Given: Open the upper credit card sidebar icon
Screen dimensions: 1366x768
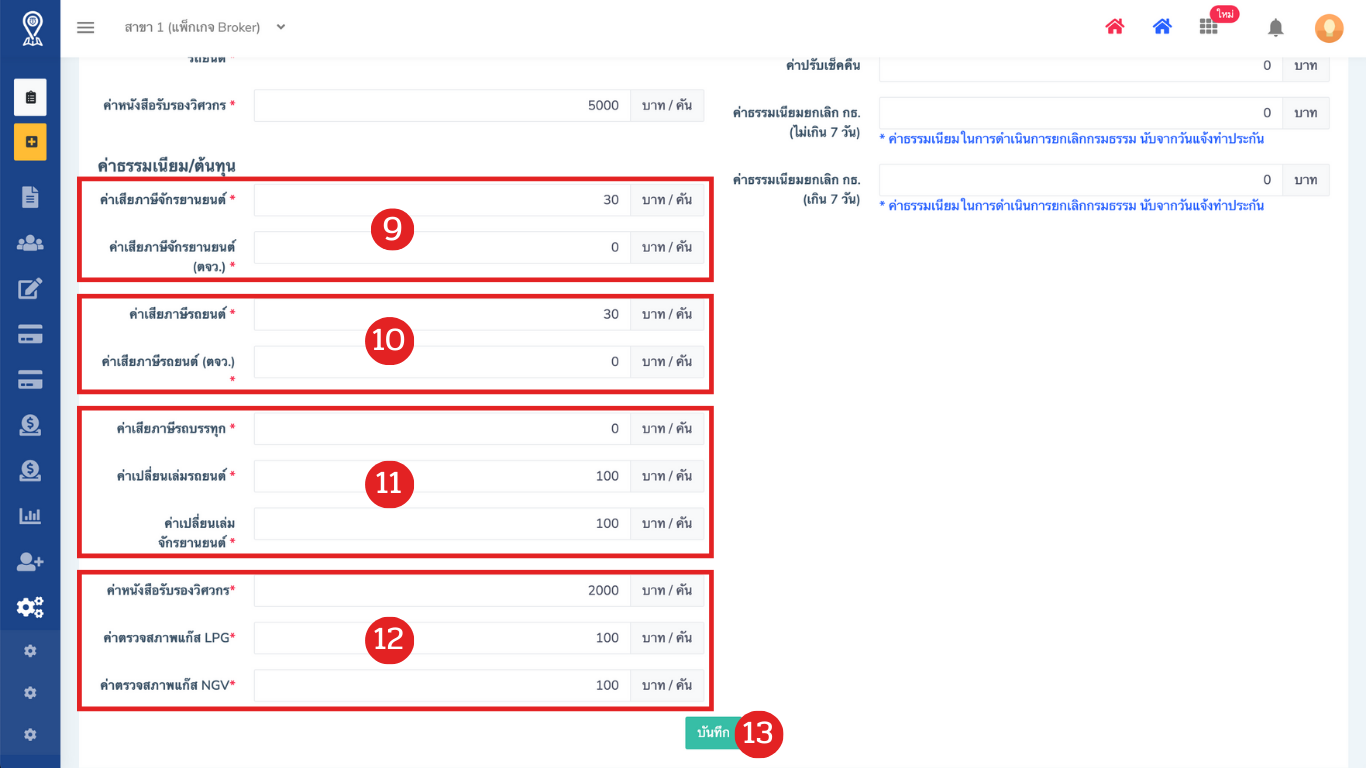Looking at the screenshot, I should (30, 335).
